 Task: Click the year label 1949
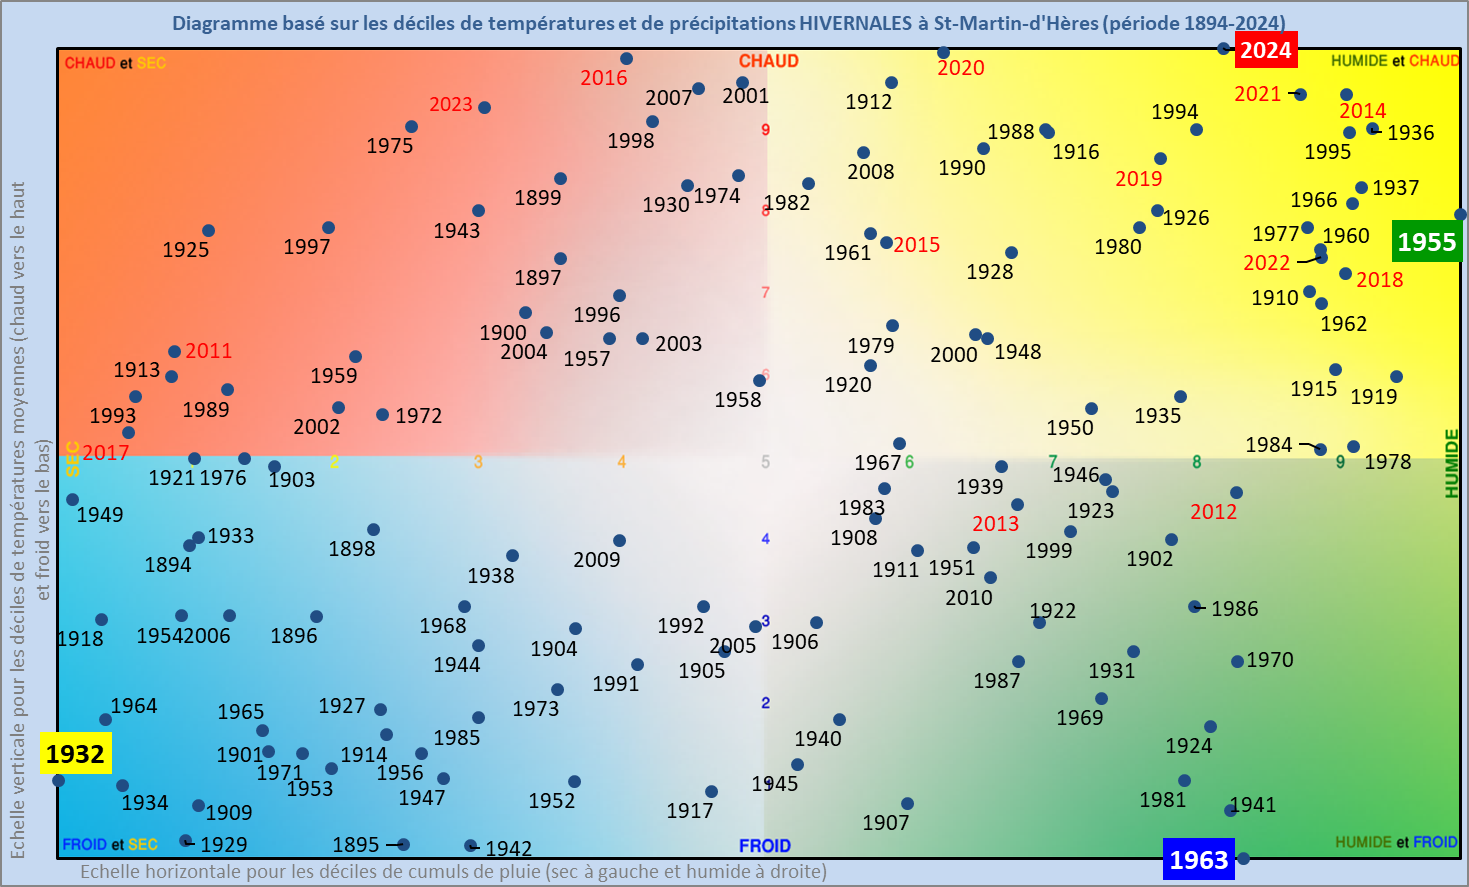click(x=100, y=515)
